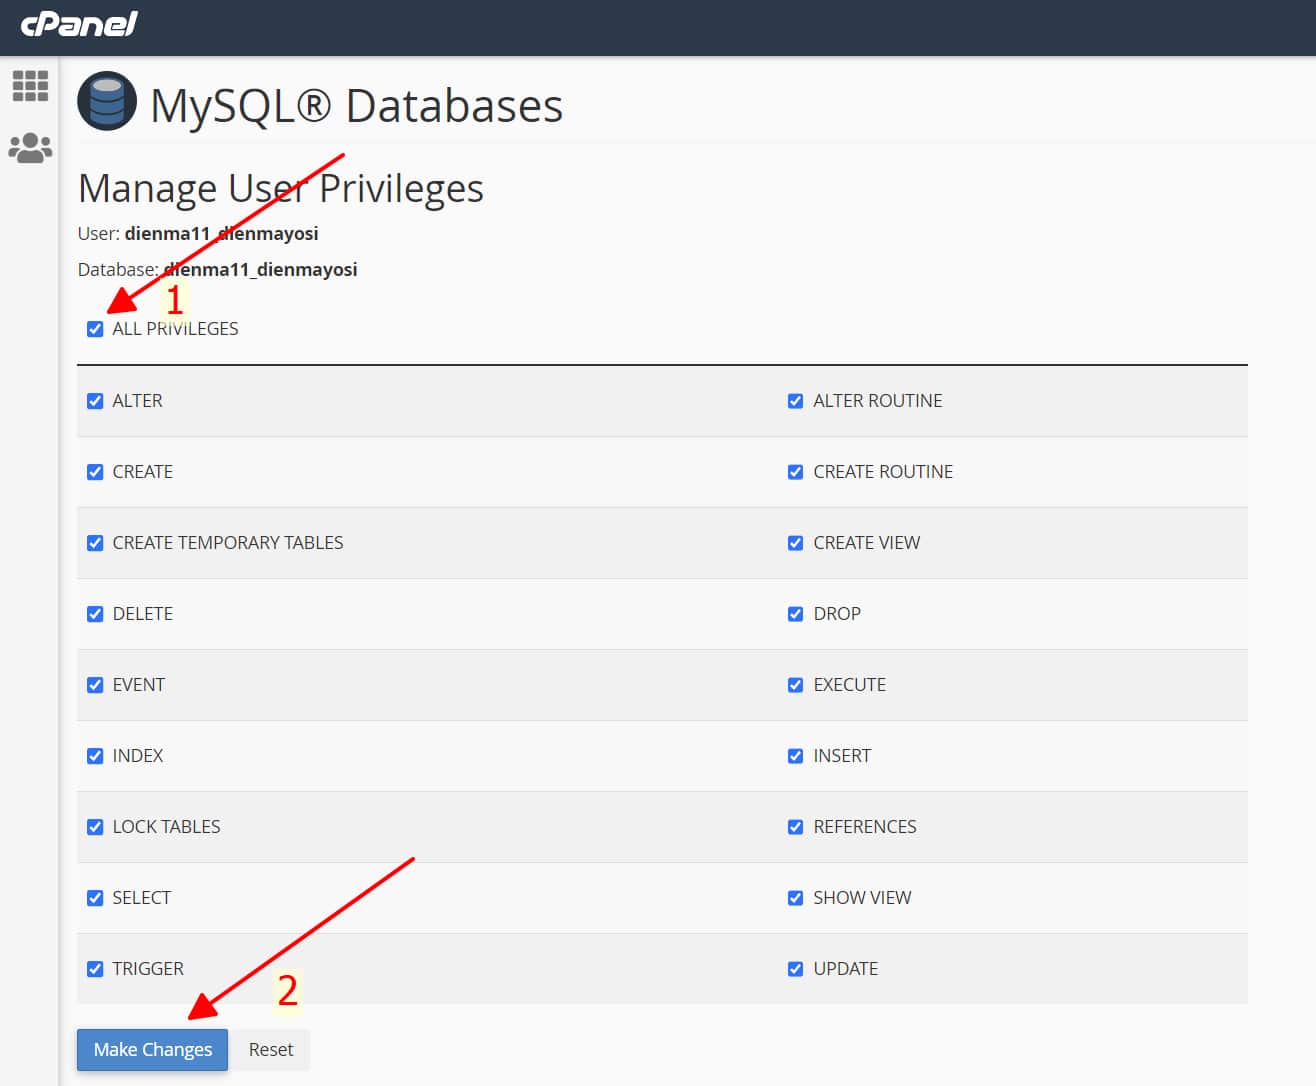Screen dimensions: 1316x1086
Task: Click the MySQL database cylinder icon
Action: tap(106, 100)
